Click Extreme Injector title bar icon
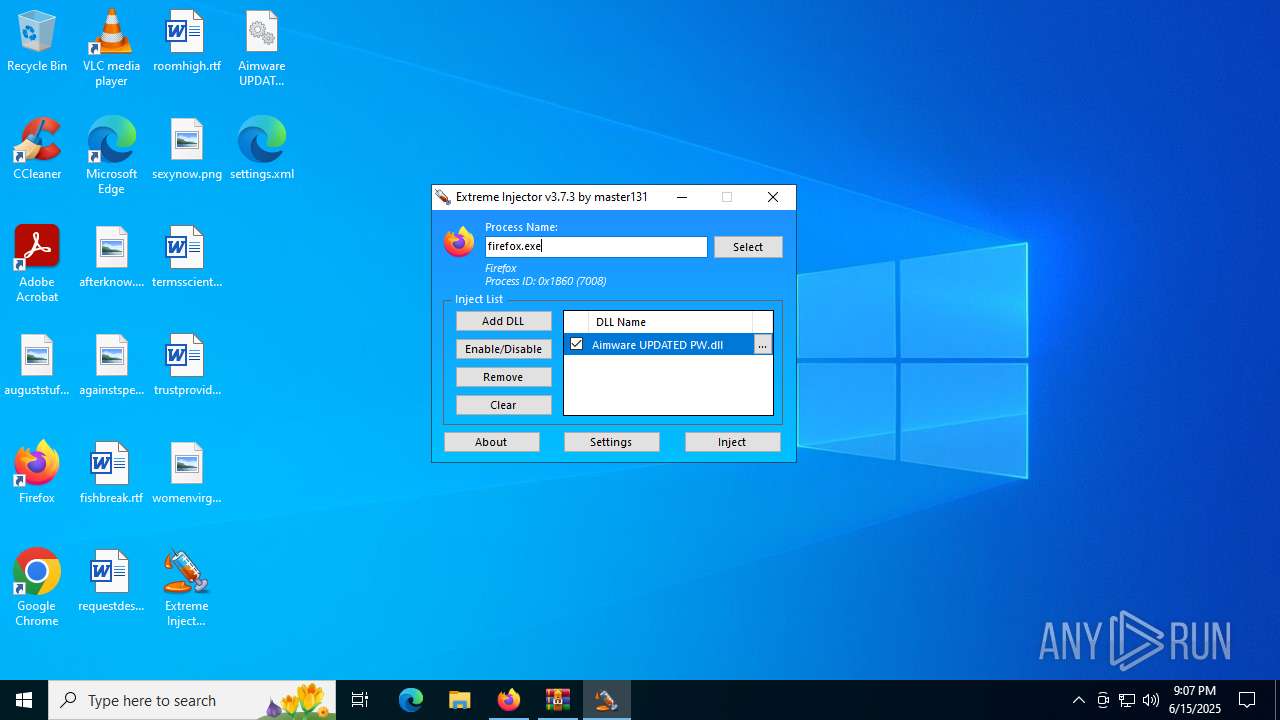The image size is (1280, 720). click(x=443, y=197)
